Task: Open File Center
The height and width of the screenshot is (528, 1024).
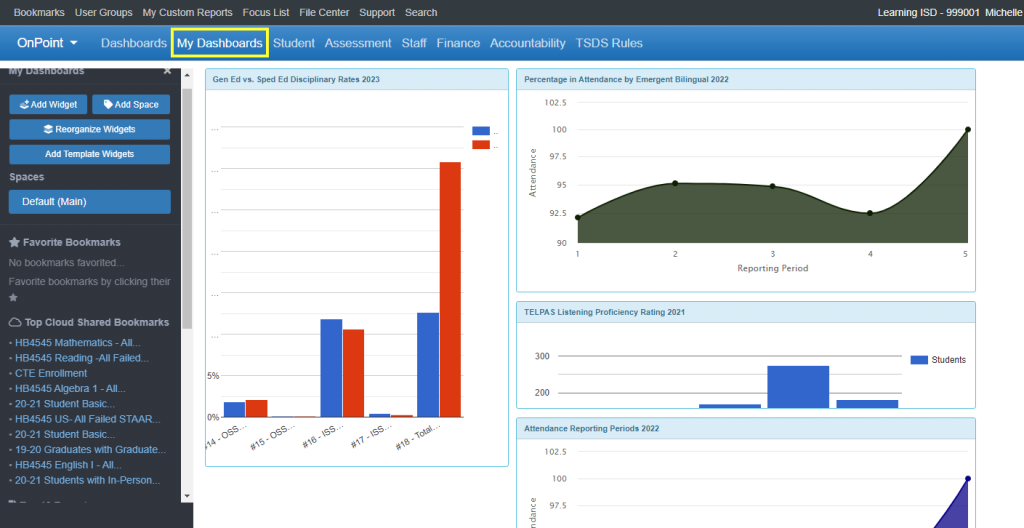Action: click(x=324, y=12)
